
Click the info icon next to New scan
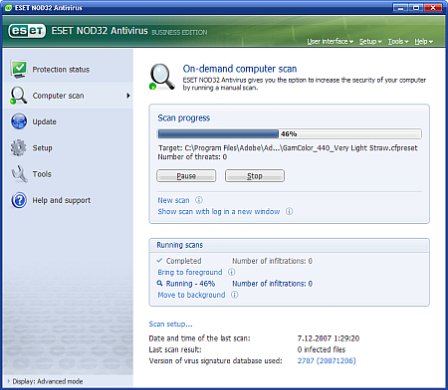pyautogui.click(x=199, y=200)
